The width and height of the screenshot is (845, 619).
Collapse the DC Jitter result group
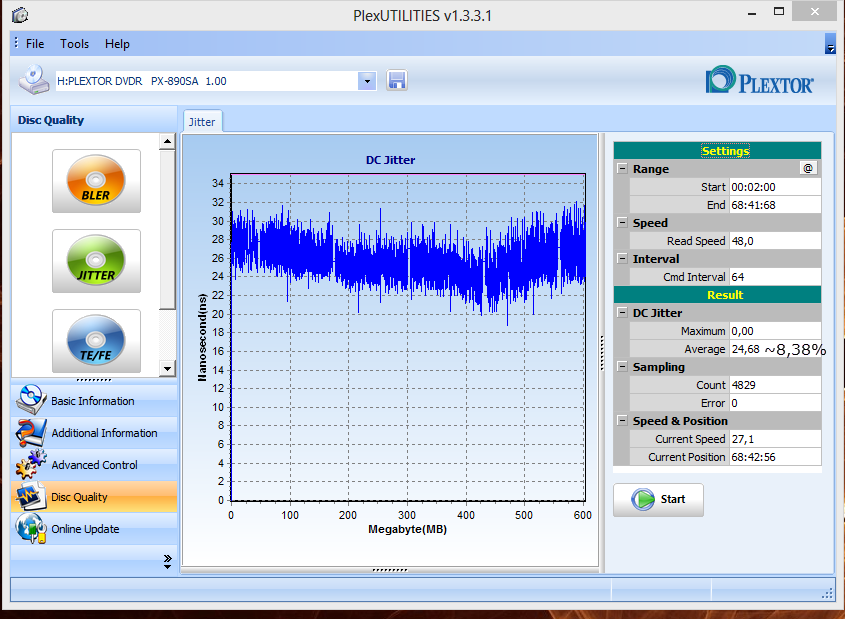click(622, 312)
